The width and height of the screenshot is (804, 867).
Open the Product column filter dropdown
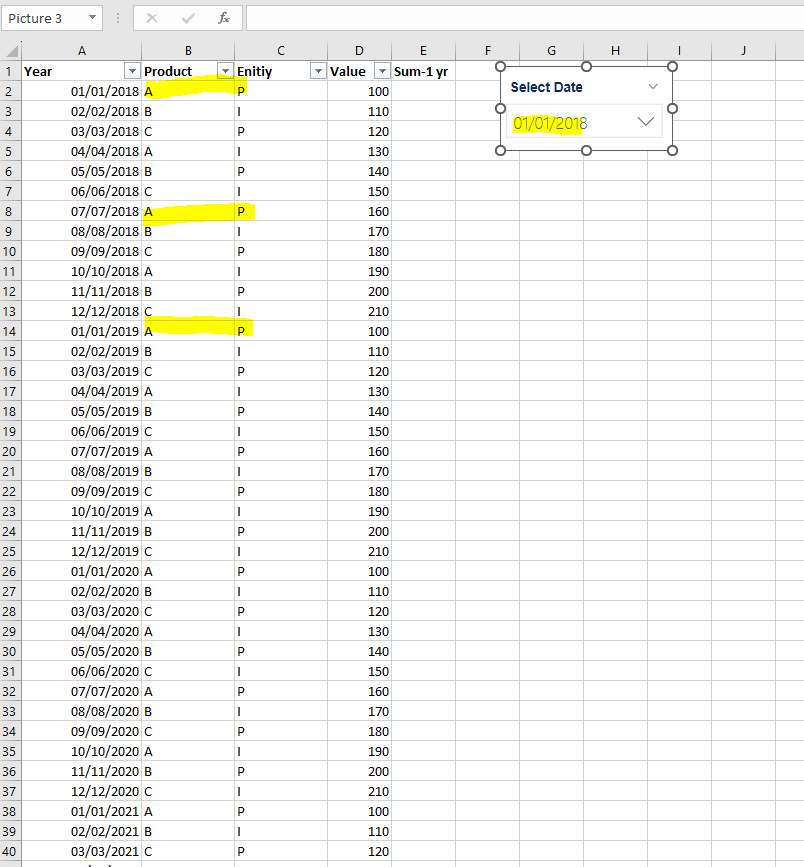point(225,71)
